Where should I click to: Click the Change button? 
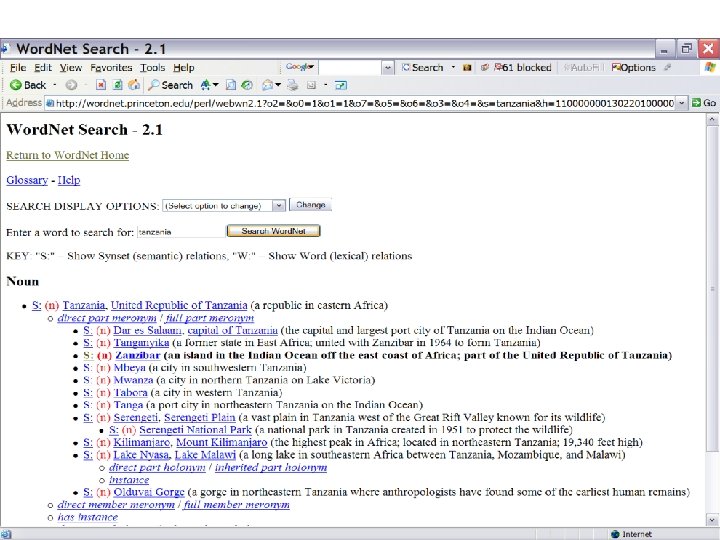(x=310, y=205)
